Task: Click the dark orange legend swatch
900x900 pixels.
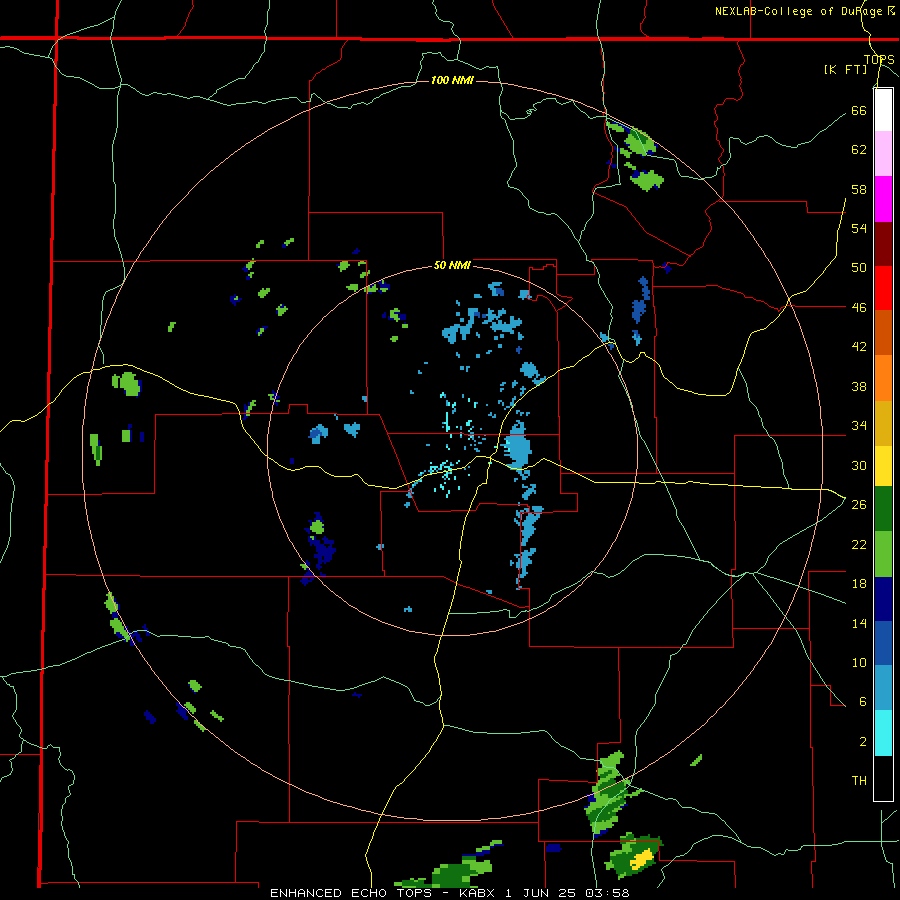Action: [883, 333]
